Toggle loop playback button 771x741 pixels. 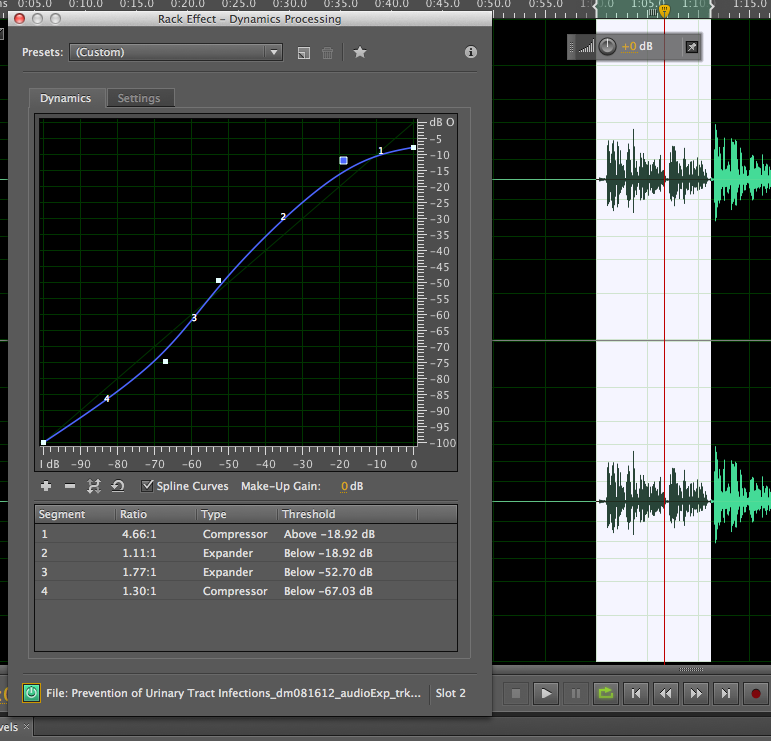(605, 692)
